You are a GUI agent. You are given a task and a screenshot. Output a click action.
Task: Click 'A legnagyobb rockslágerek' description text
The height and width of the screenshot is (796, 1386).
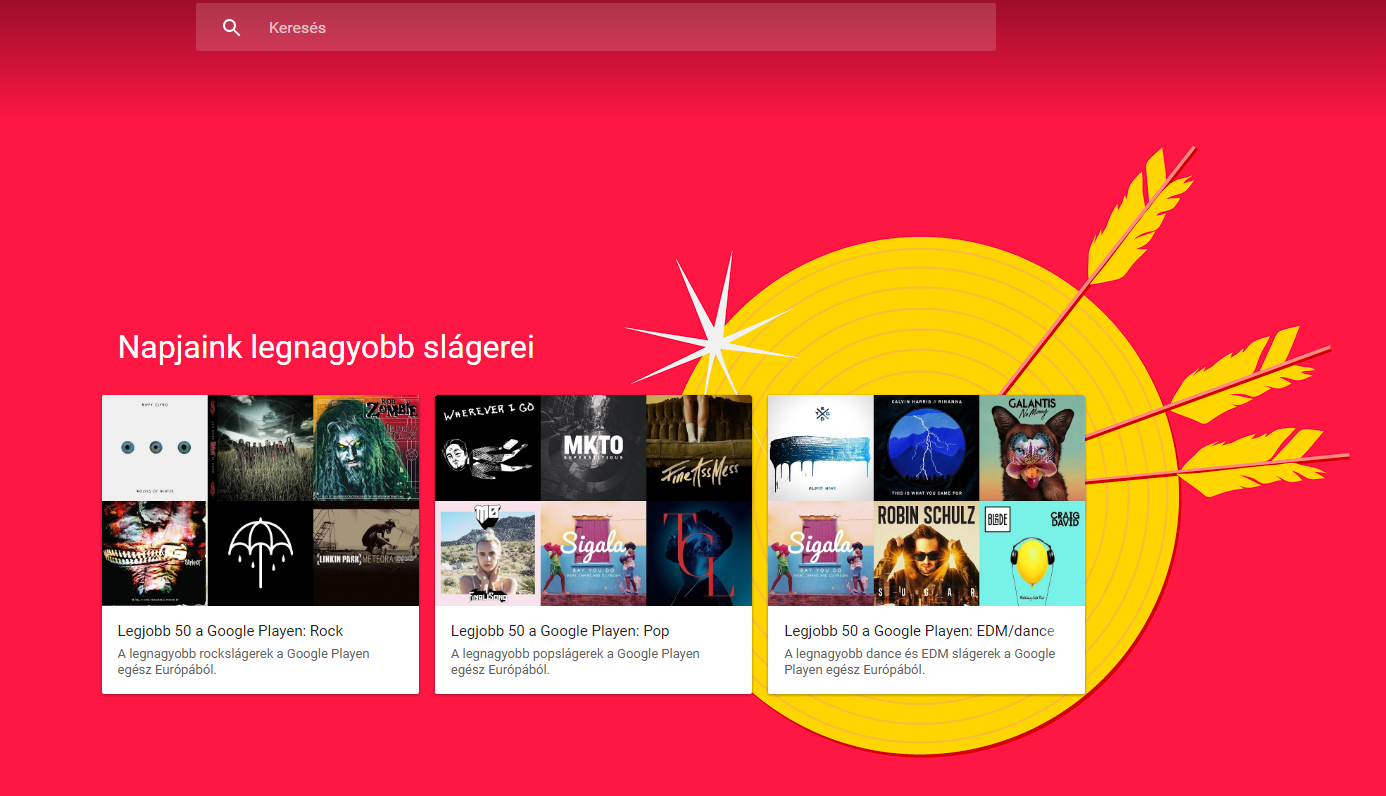(244, 661)
